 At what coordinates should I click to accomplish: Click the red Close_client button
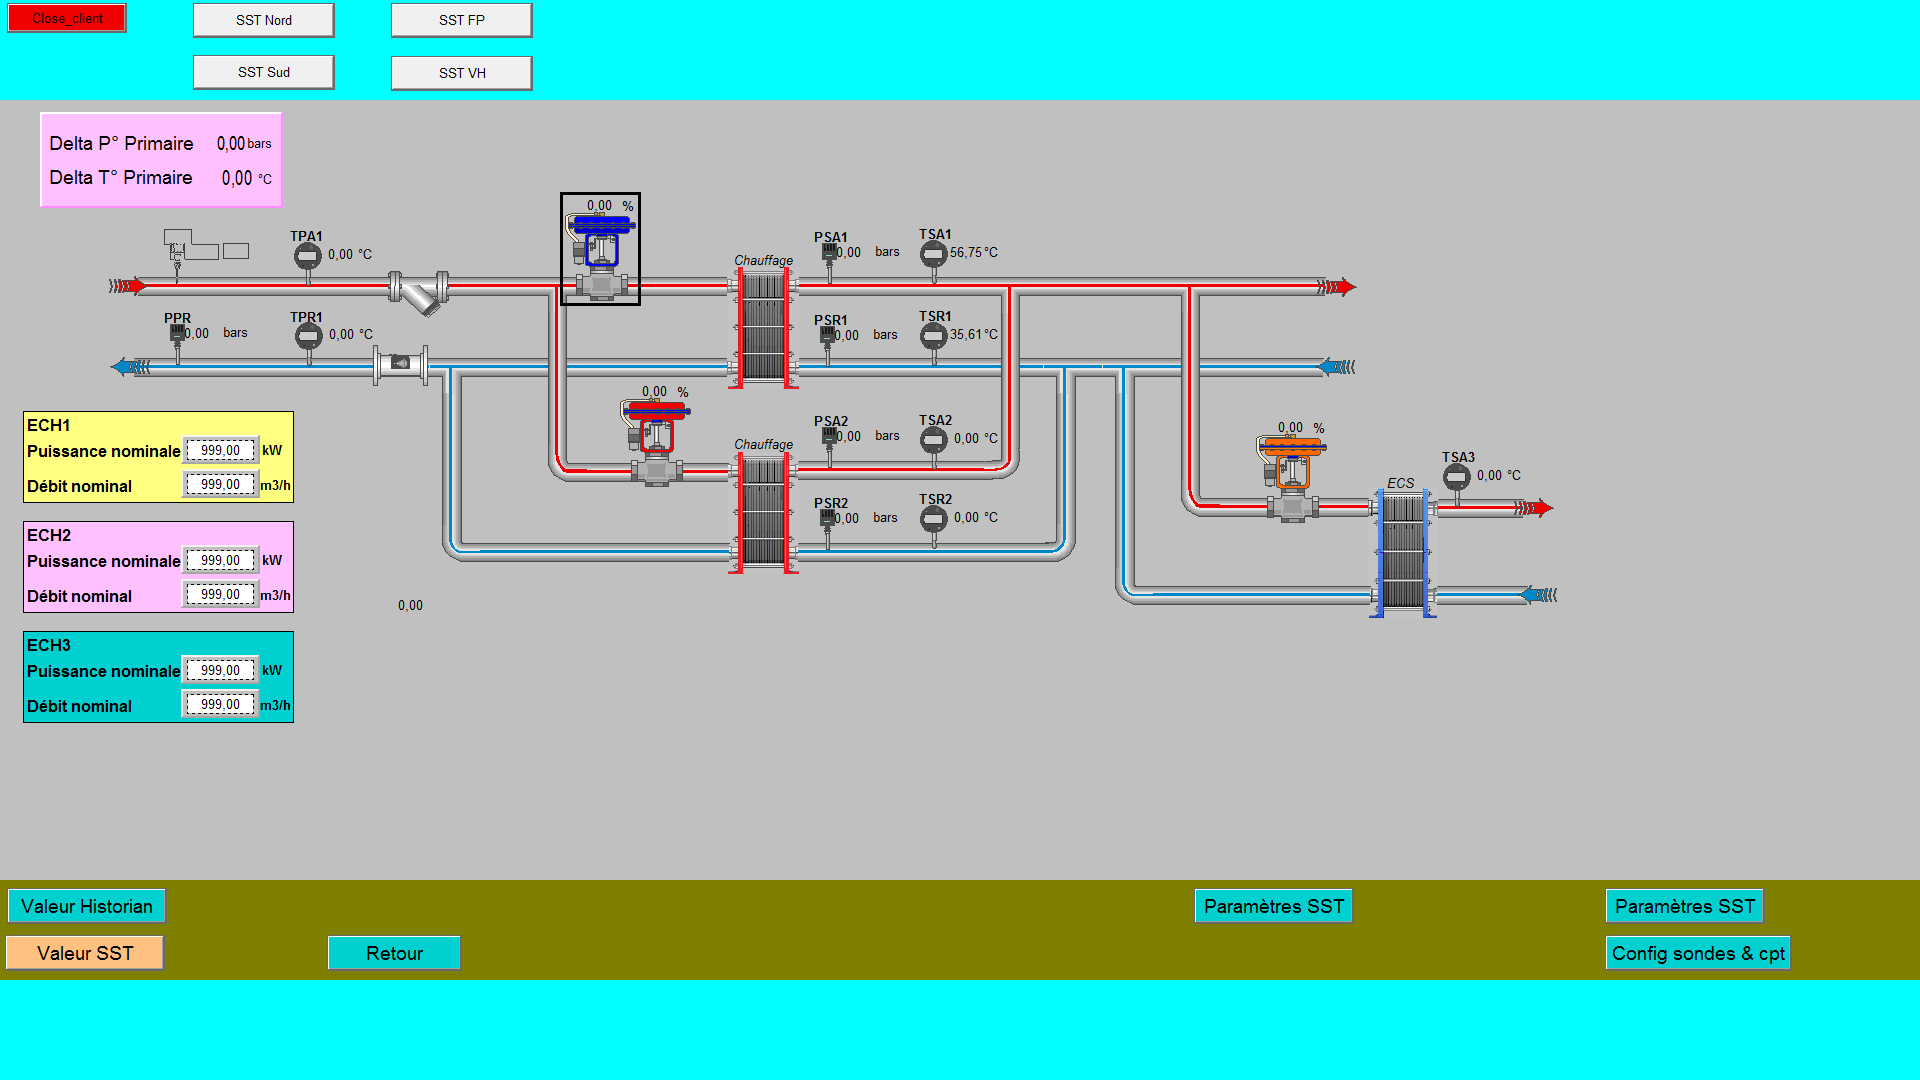(67, 18)
